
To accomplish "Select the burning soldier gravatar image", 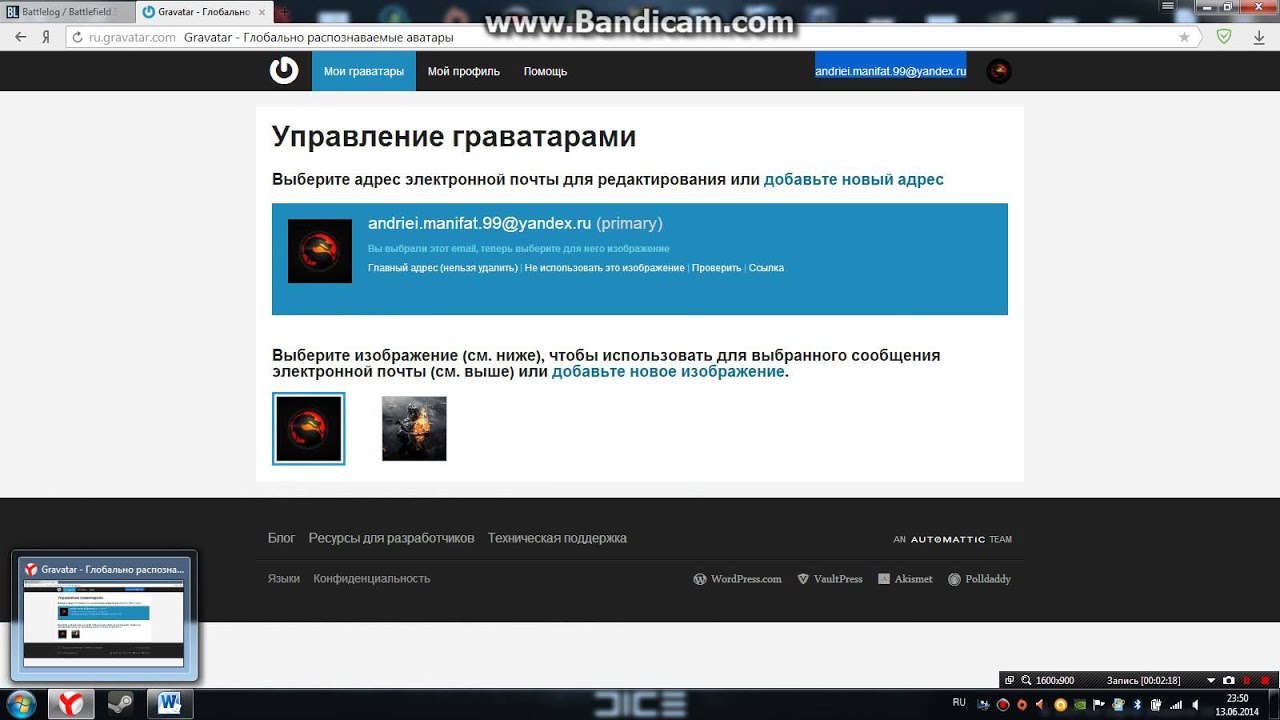I will click(414, 429).
